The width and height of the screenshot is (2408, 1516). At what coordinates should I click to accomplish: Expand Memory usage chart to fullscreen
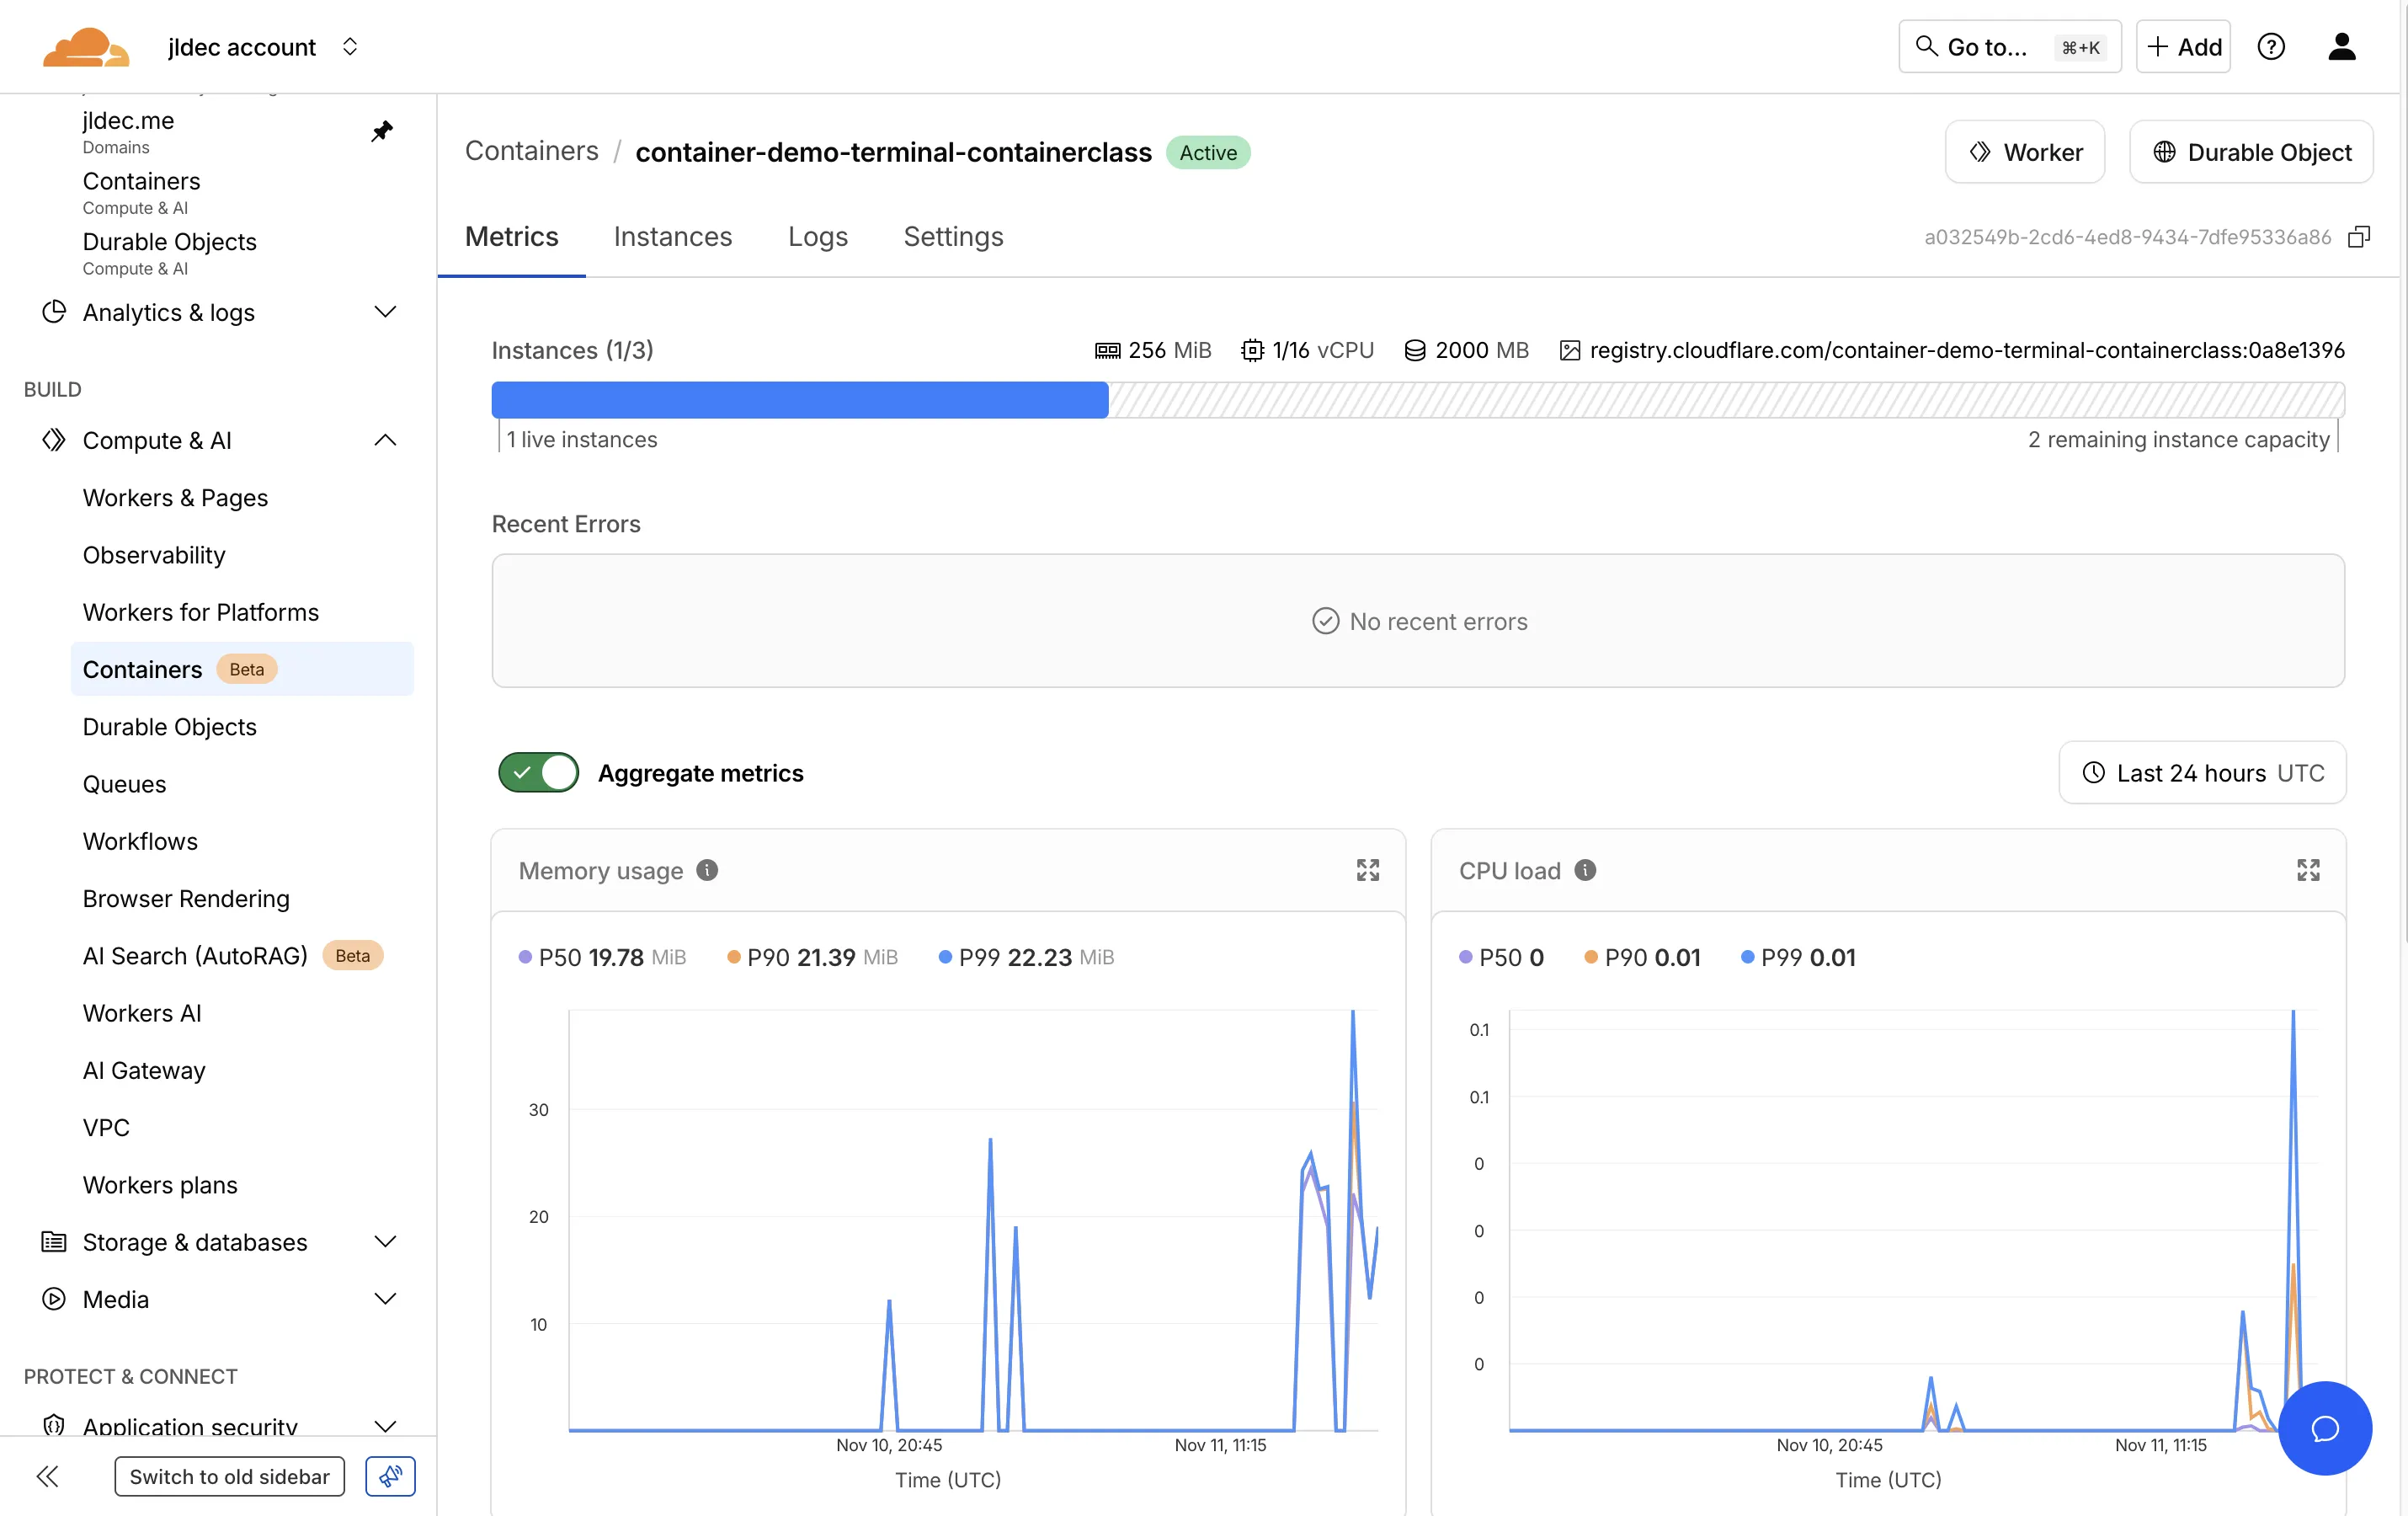(x=1368, y=870)
